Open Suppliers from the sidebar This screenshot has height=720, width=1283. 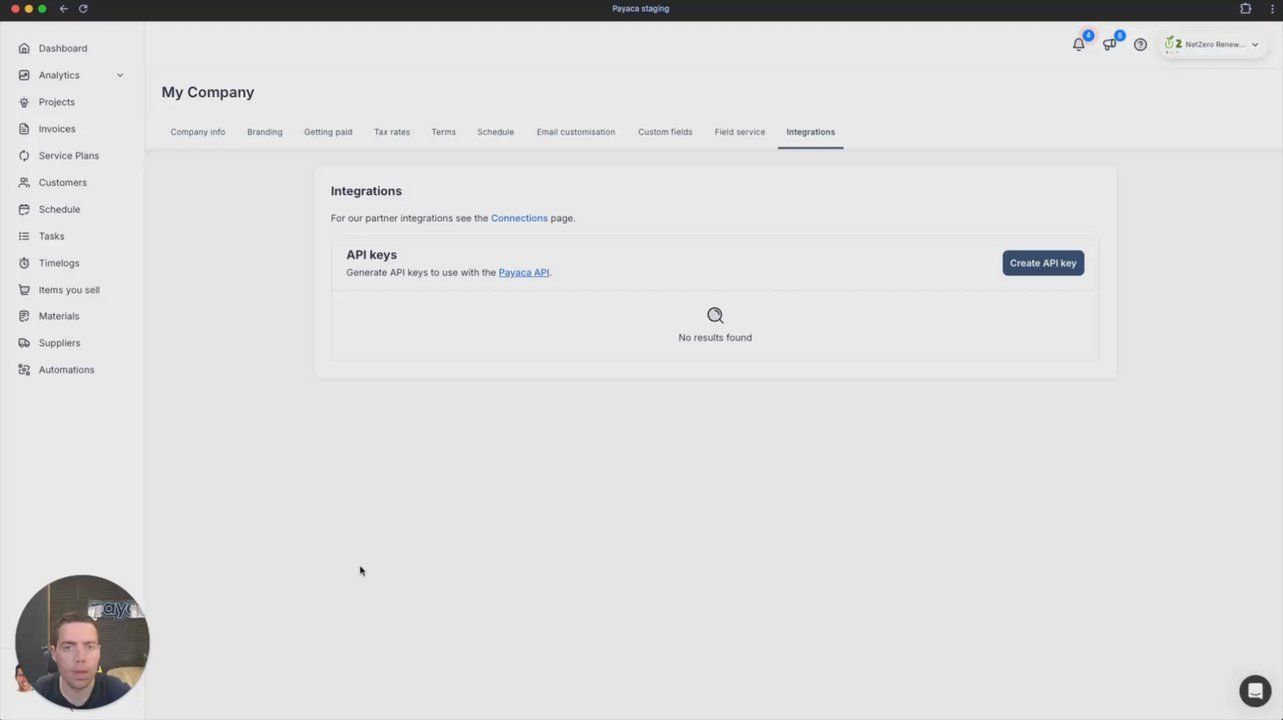coord(60,343)
